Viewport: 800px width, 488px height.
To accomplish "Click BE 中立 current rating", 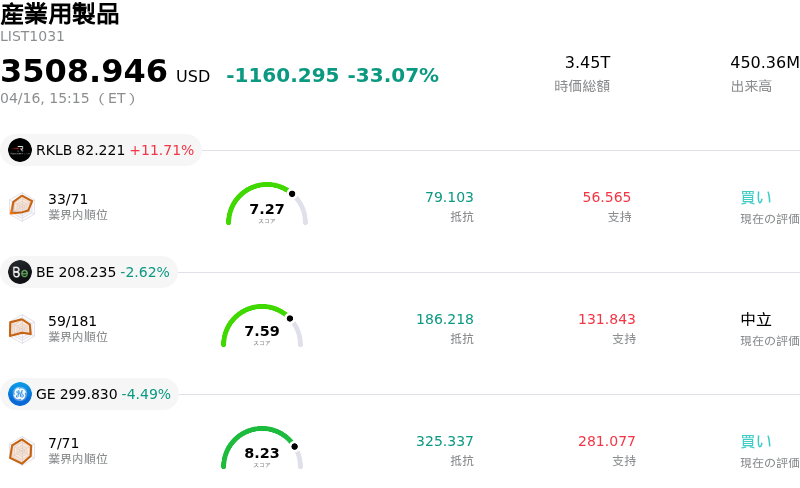I will 756,320.
